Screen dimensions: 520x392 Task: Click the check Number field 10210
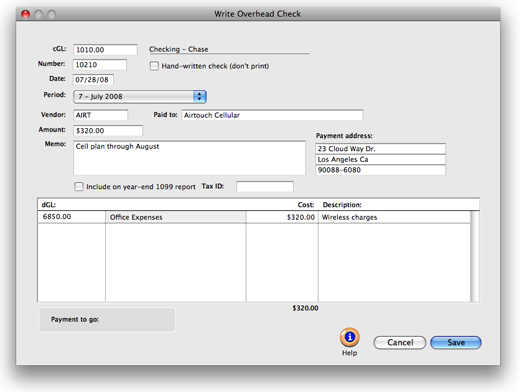(x=100, y=65)
